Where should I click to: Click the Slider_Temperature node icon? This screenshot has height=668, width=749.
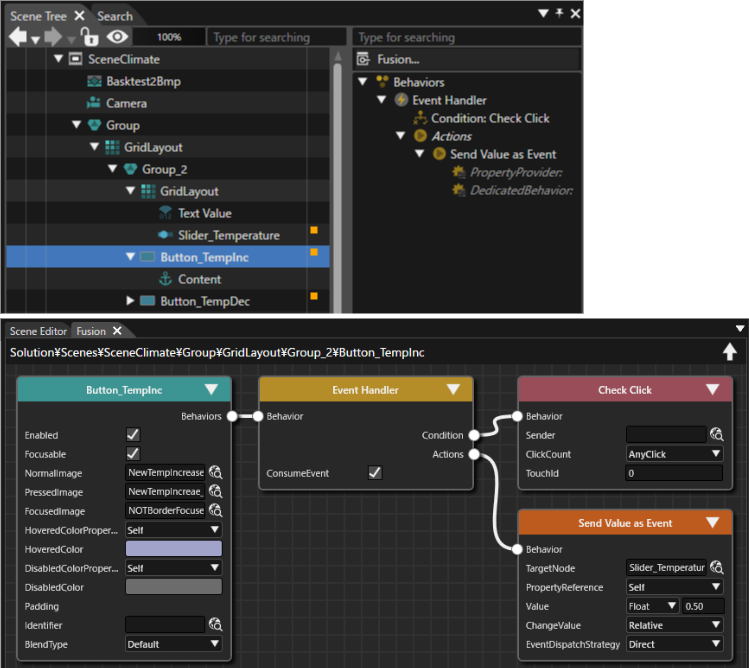click(x=165, y=235)
